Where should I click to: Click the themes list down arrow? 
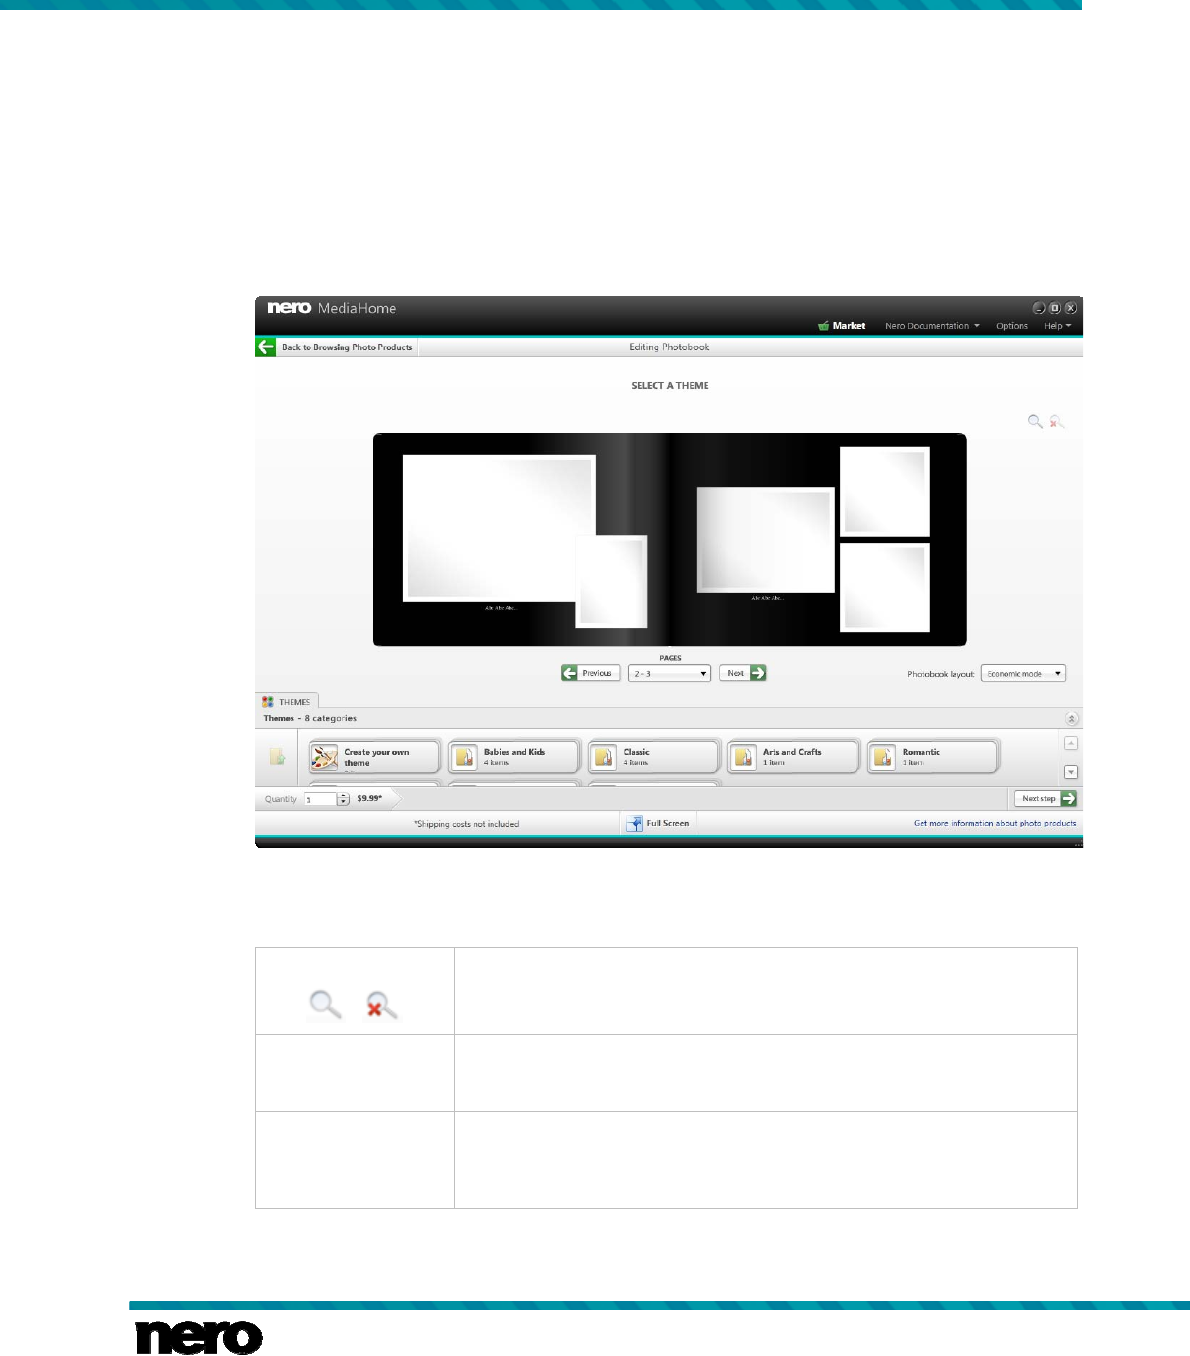(1071, 772)
